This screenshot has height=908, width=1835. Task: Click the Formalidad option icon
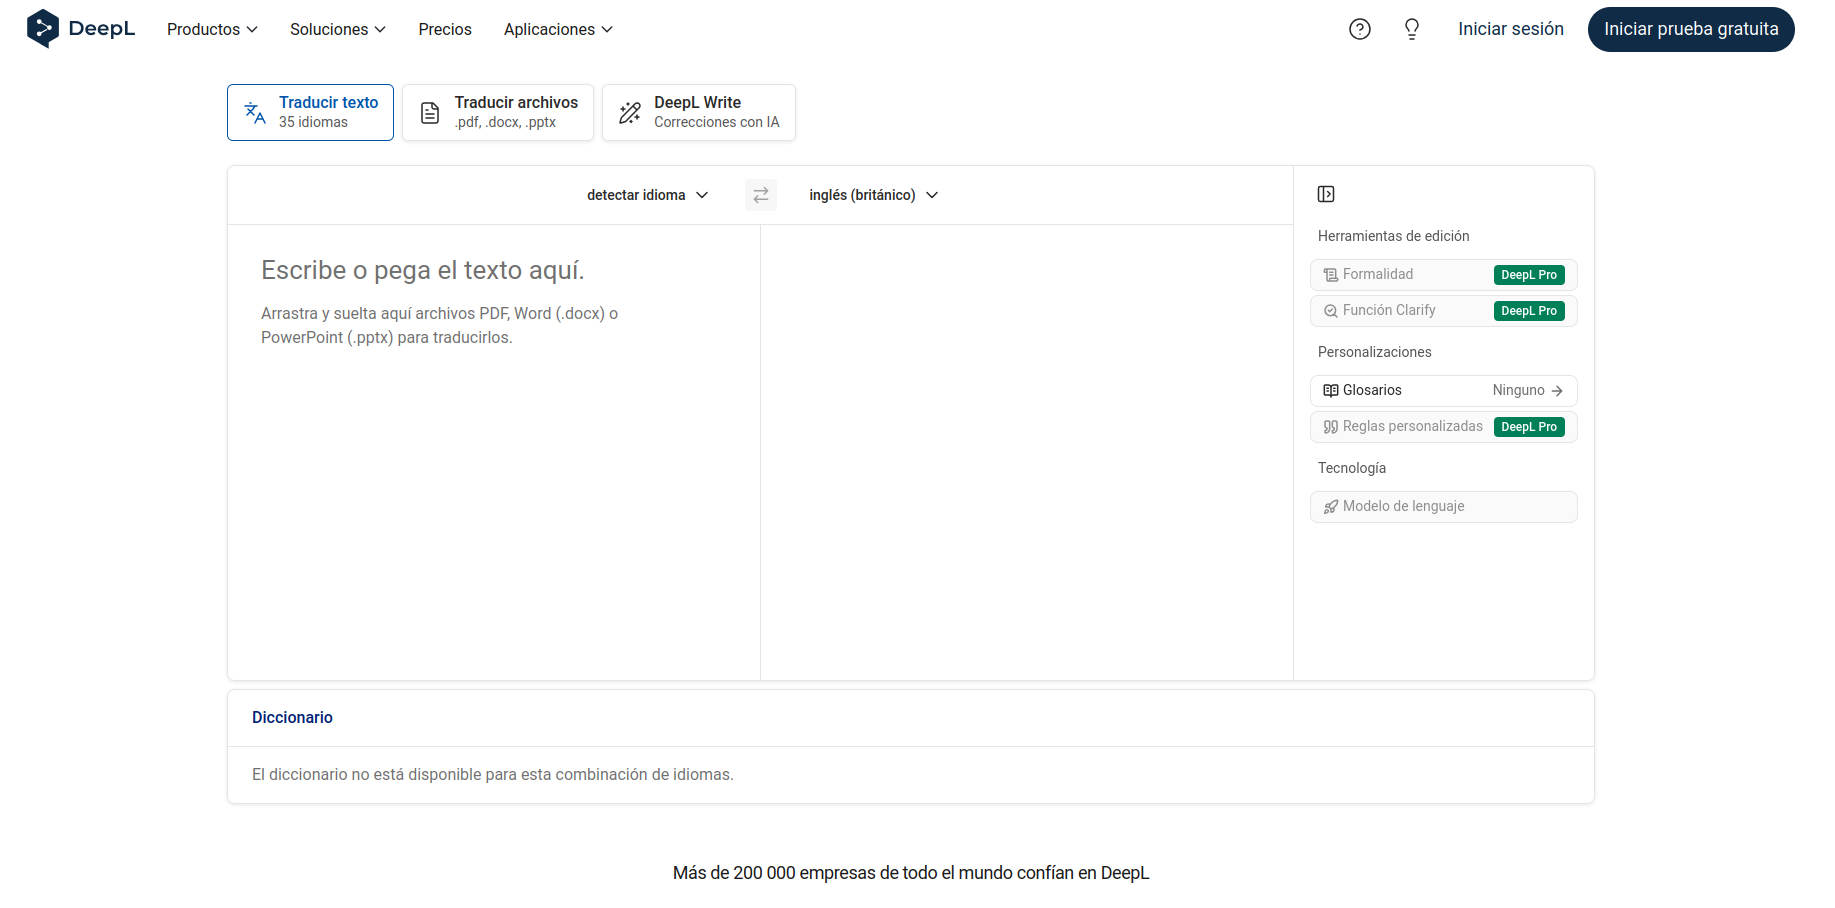pos(1330,275)
